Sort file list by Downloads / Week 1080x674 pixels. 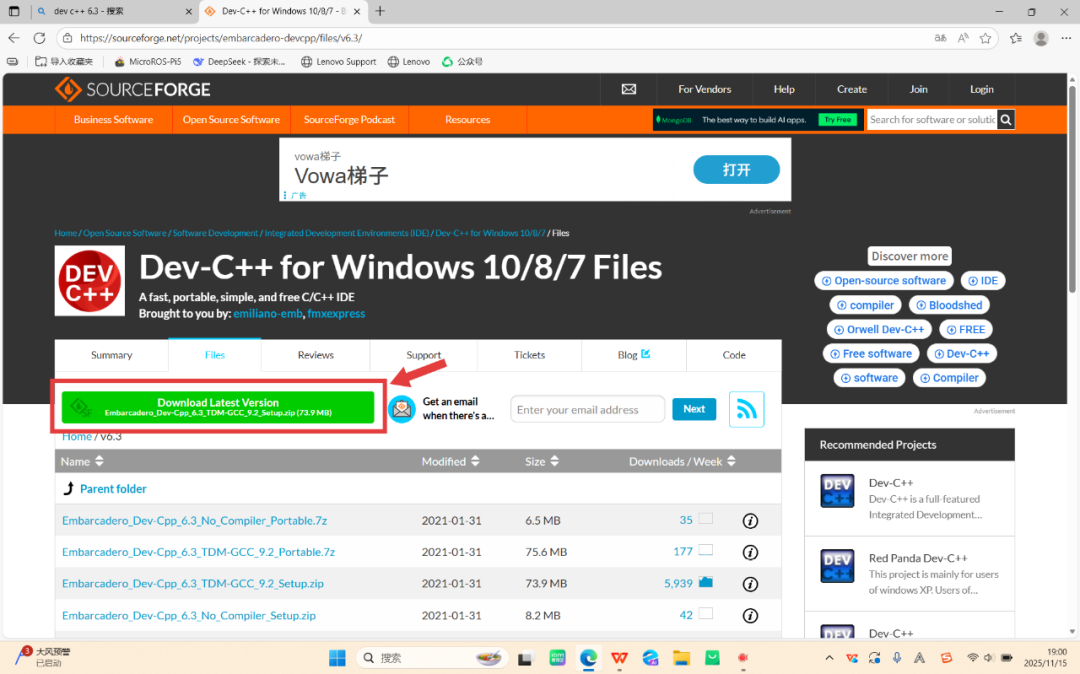click(683, 461)
